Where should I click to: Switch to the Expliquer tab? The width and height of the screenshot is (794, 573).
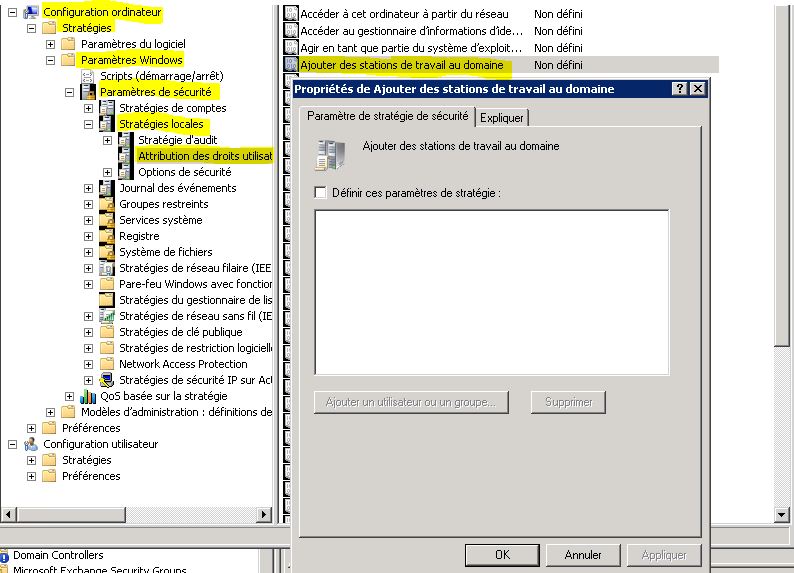pyautogui.click(x=501, y=118)
